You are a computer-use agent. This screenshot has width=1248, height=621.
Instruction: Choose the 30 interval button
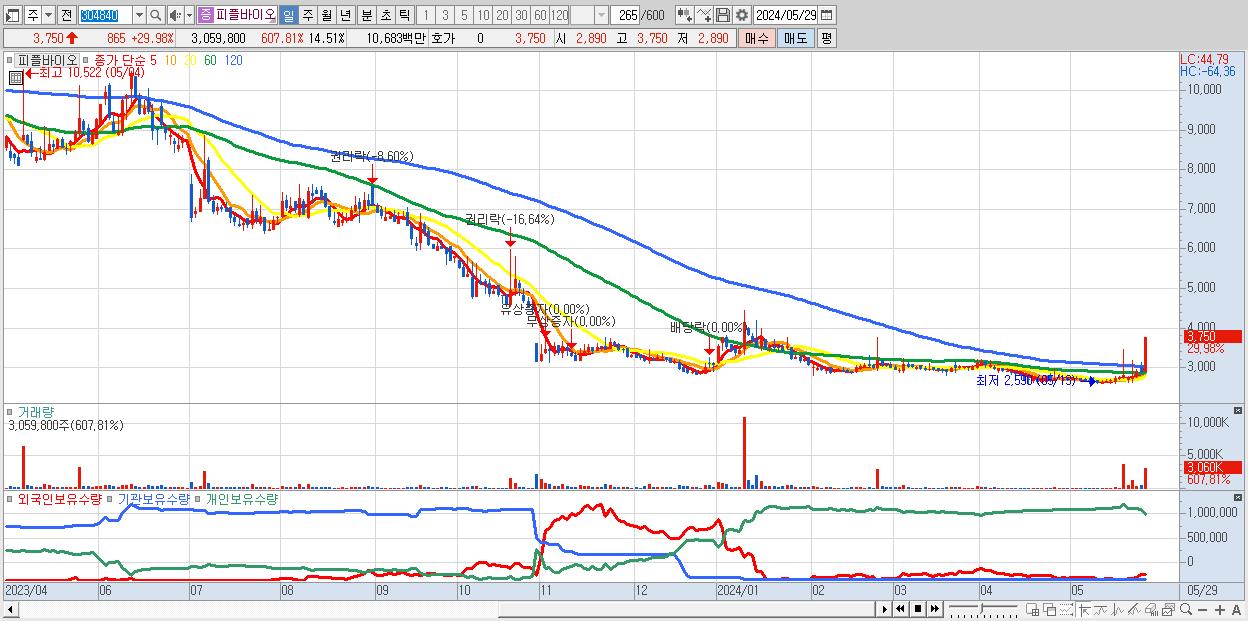pyautogui.click(x=521, y=15)
